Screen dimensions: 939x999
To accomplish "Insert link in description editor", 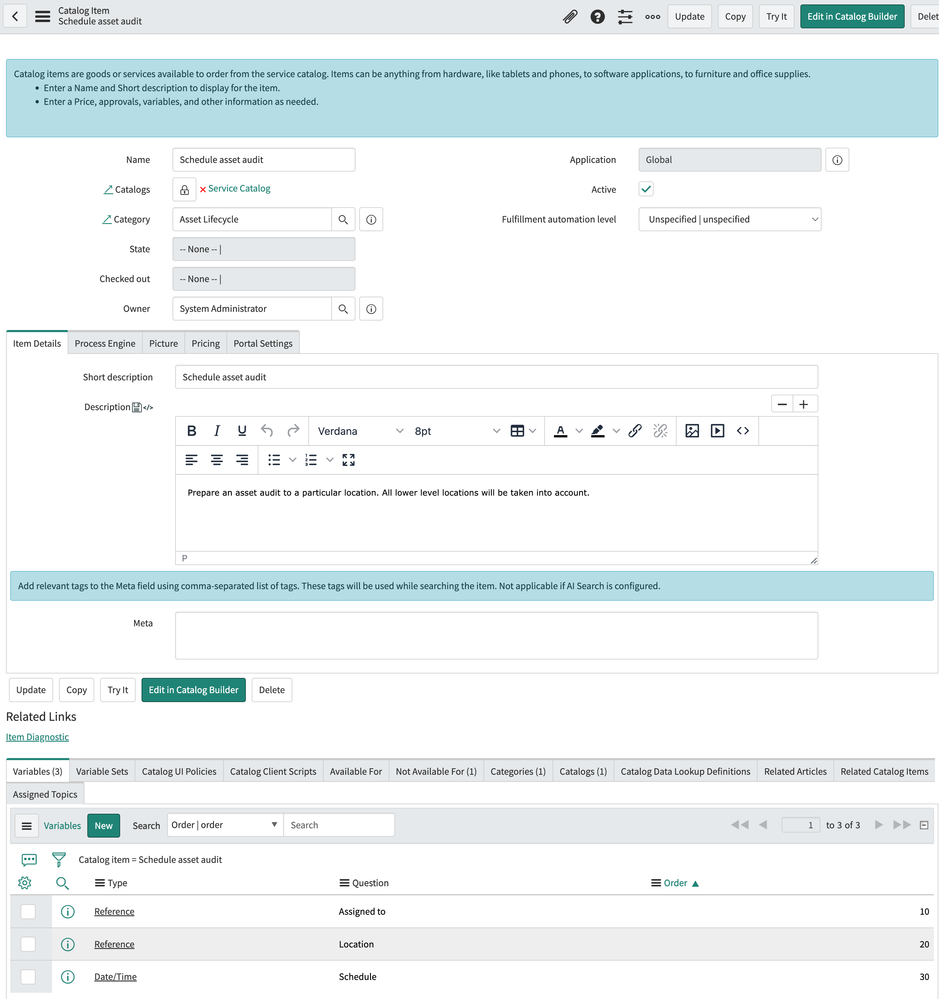I will [634, 431].
